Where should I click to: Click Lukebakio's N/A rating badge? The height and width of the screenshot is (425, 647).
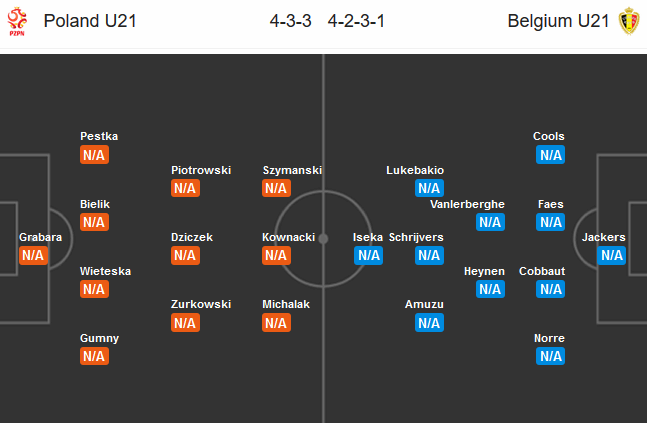coord(430,188)
